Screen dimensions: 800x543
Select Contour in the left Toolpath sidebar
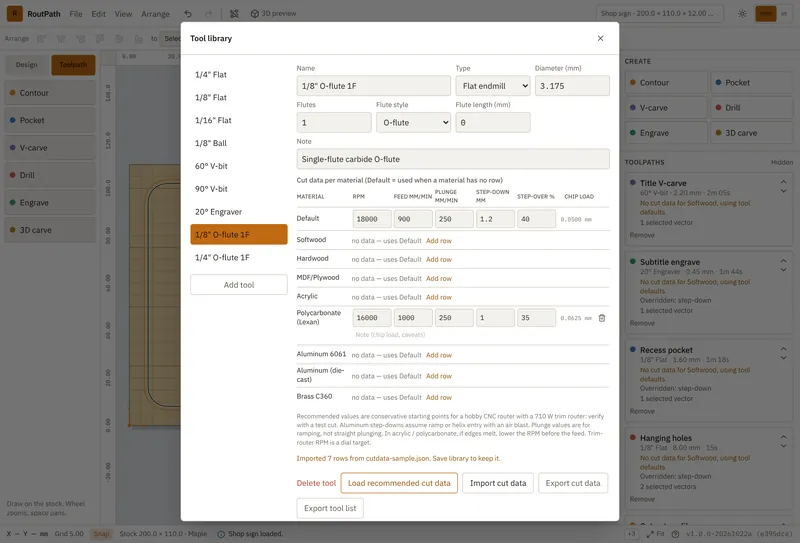(x=50, y=93)
